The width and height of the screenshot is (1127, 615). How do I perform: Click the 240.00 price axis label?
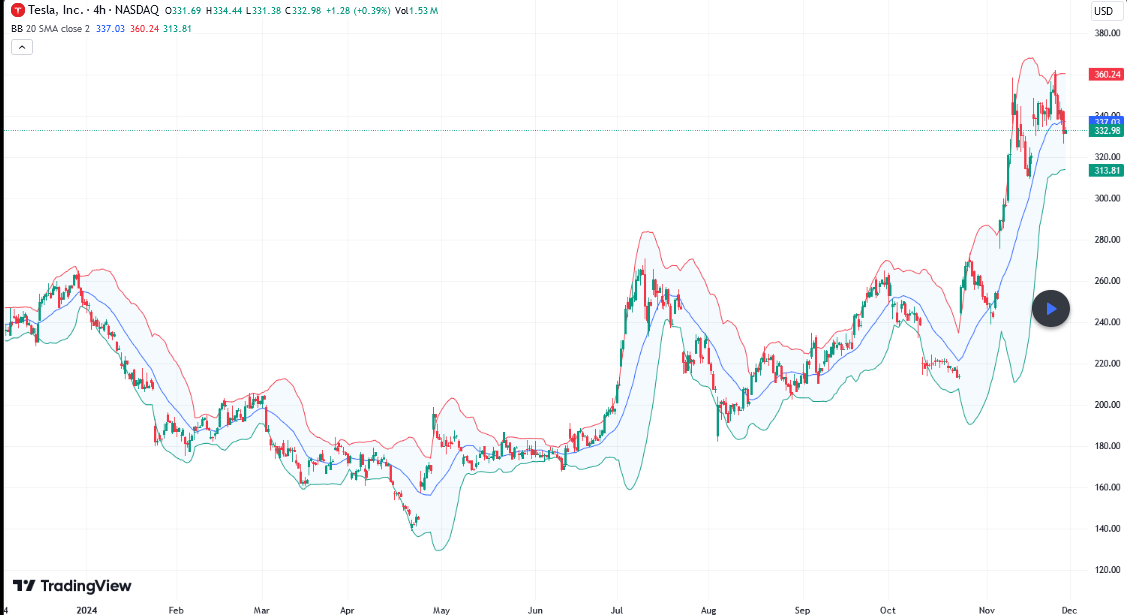(x=1107, y=322)
